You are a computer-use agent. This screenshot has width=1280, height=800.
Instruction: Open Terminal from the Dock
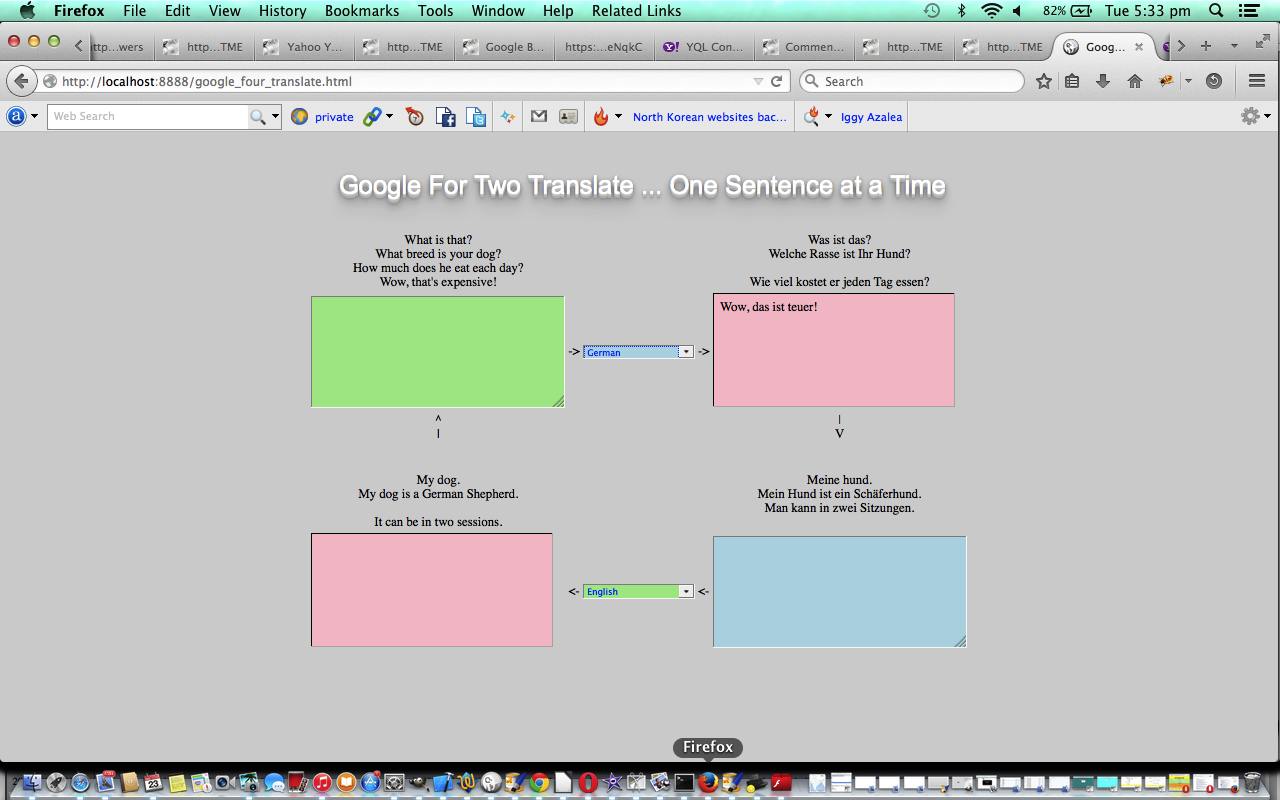684,782
